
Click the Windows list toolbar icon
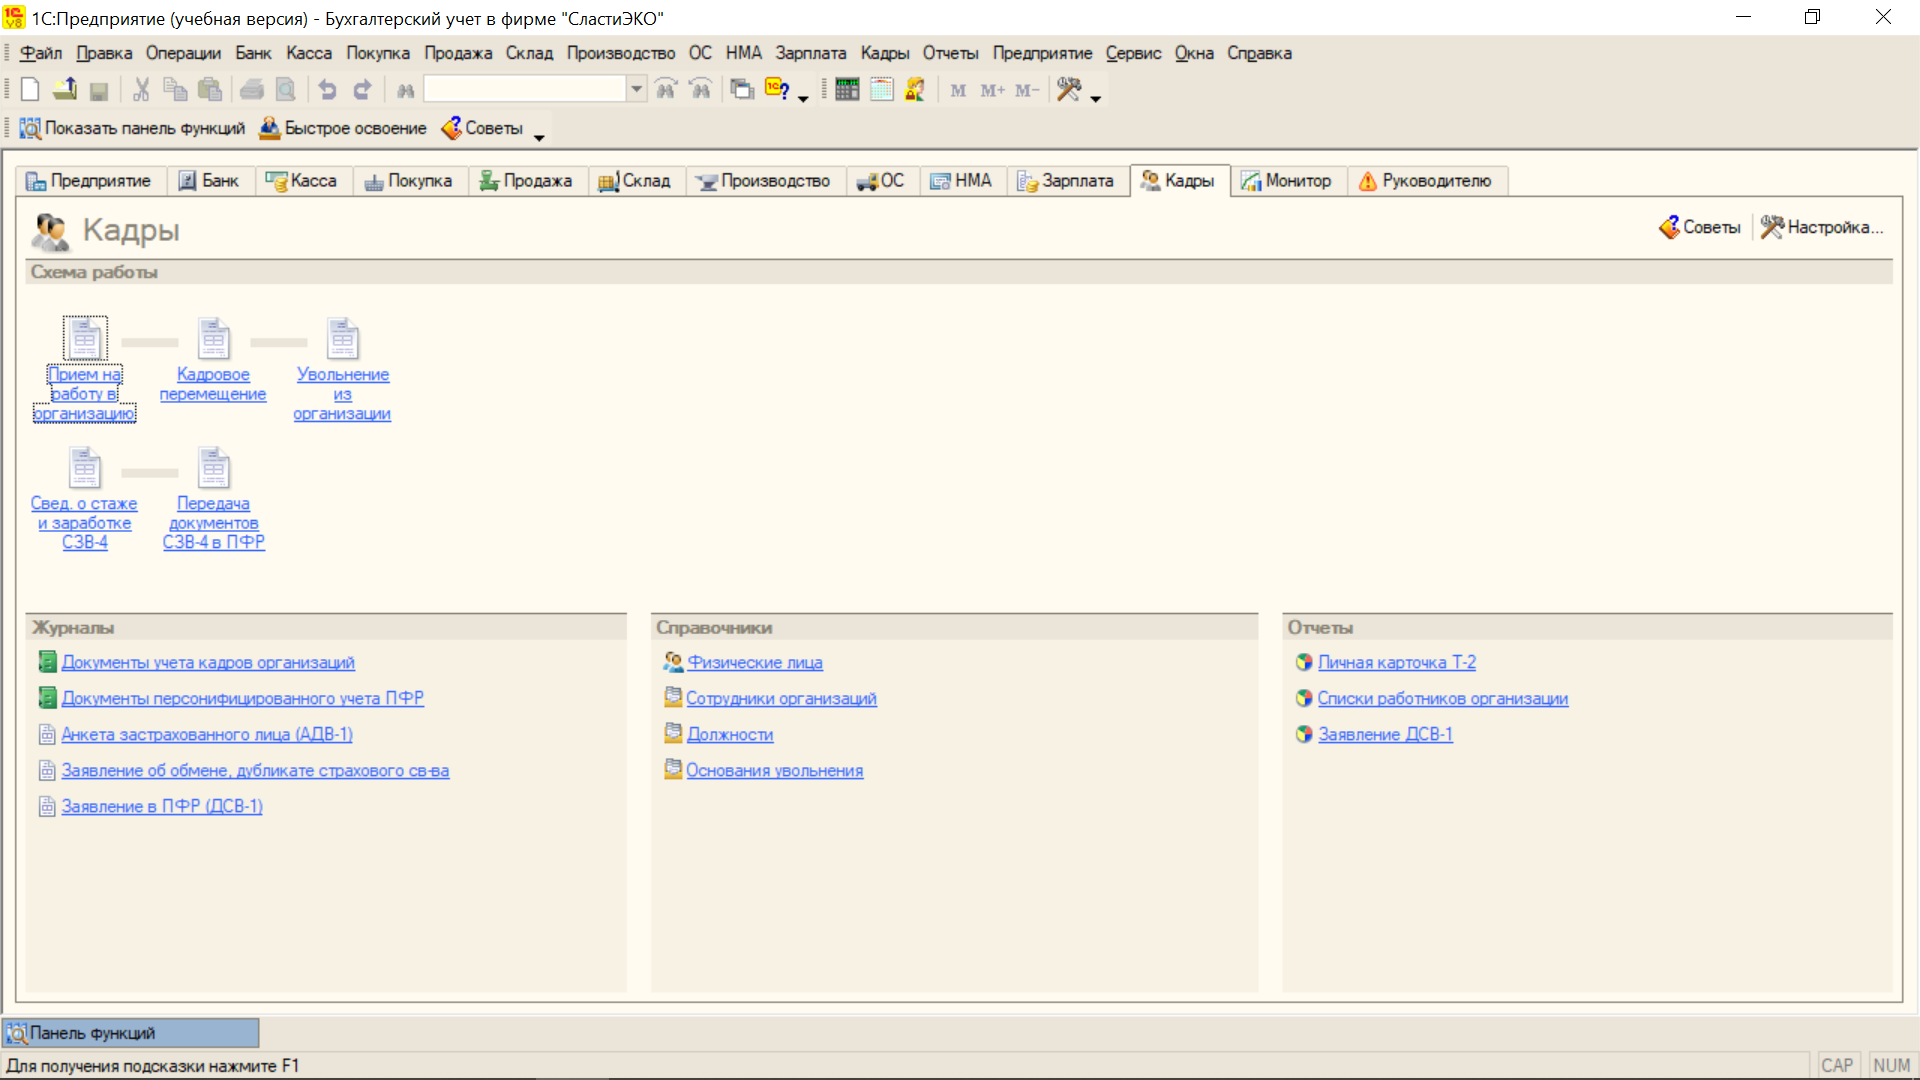point(741,90)
